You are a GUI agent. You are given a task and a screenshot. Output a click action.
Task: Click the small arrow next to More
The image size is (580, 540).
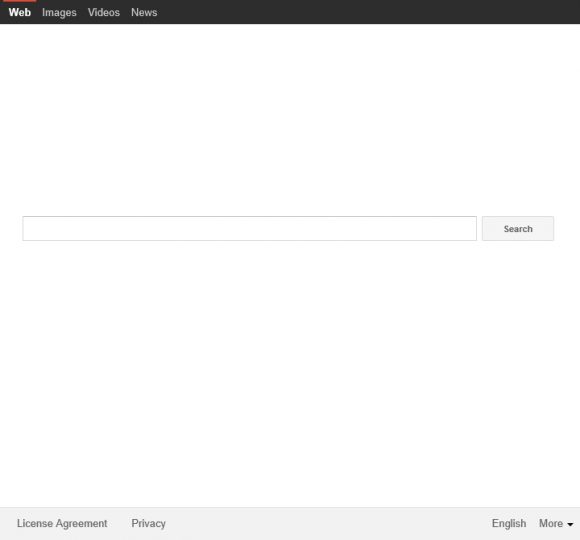tap(570, 524)
